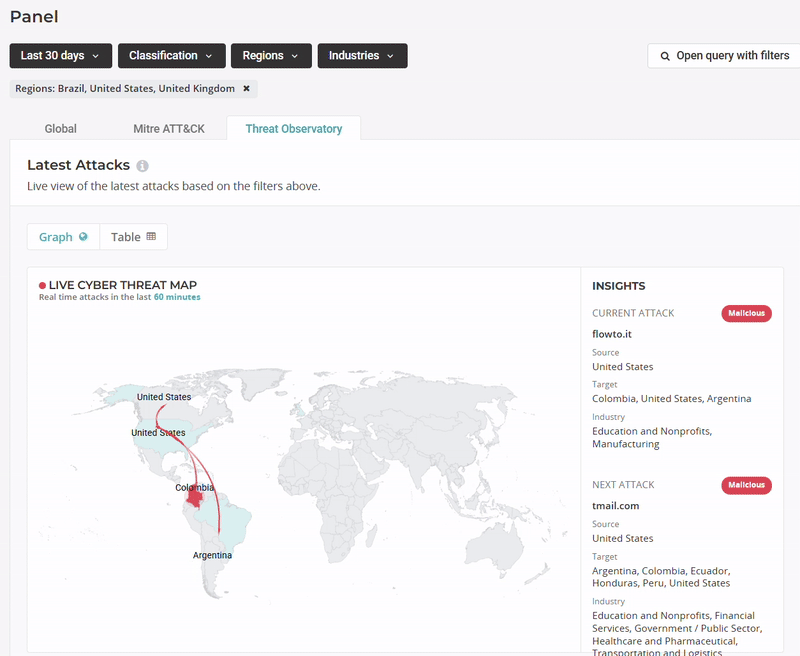Switch to Table view
The width and height of the screenshot is (800, 656).
[x=133, y=237]
